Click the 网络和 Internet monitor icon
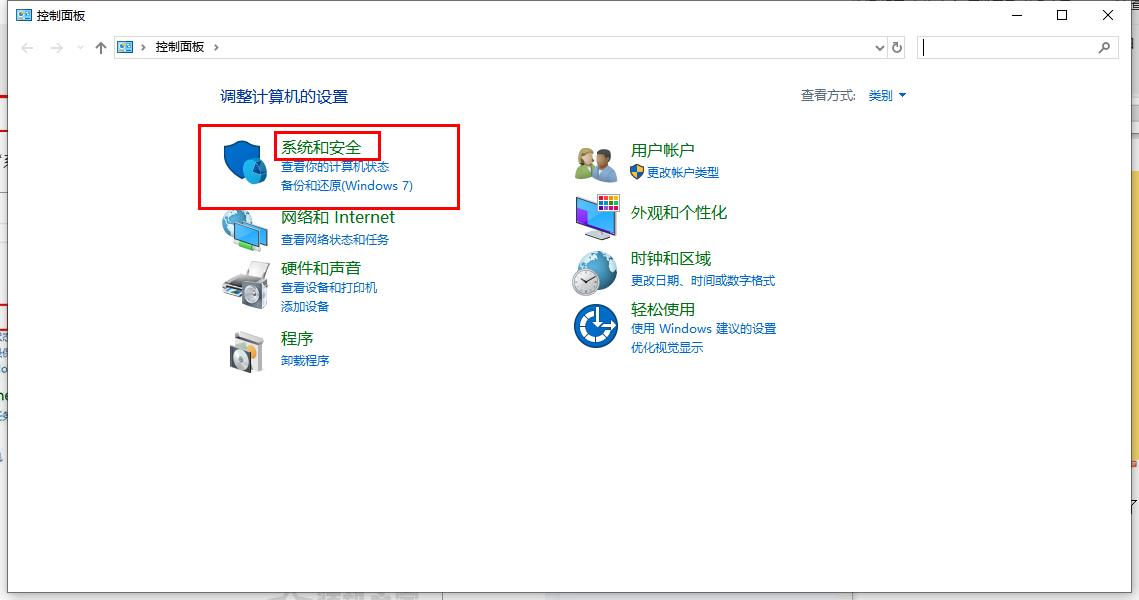Viewport: 1139px width, 600px height. pyautogui.click(x=243, y=228)
